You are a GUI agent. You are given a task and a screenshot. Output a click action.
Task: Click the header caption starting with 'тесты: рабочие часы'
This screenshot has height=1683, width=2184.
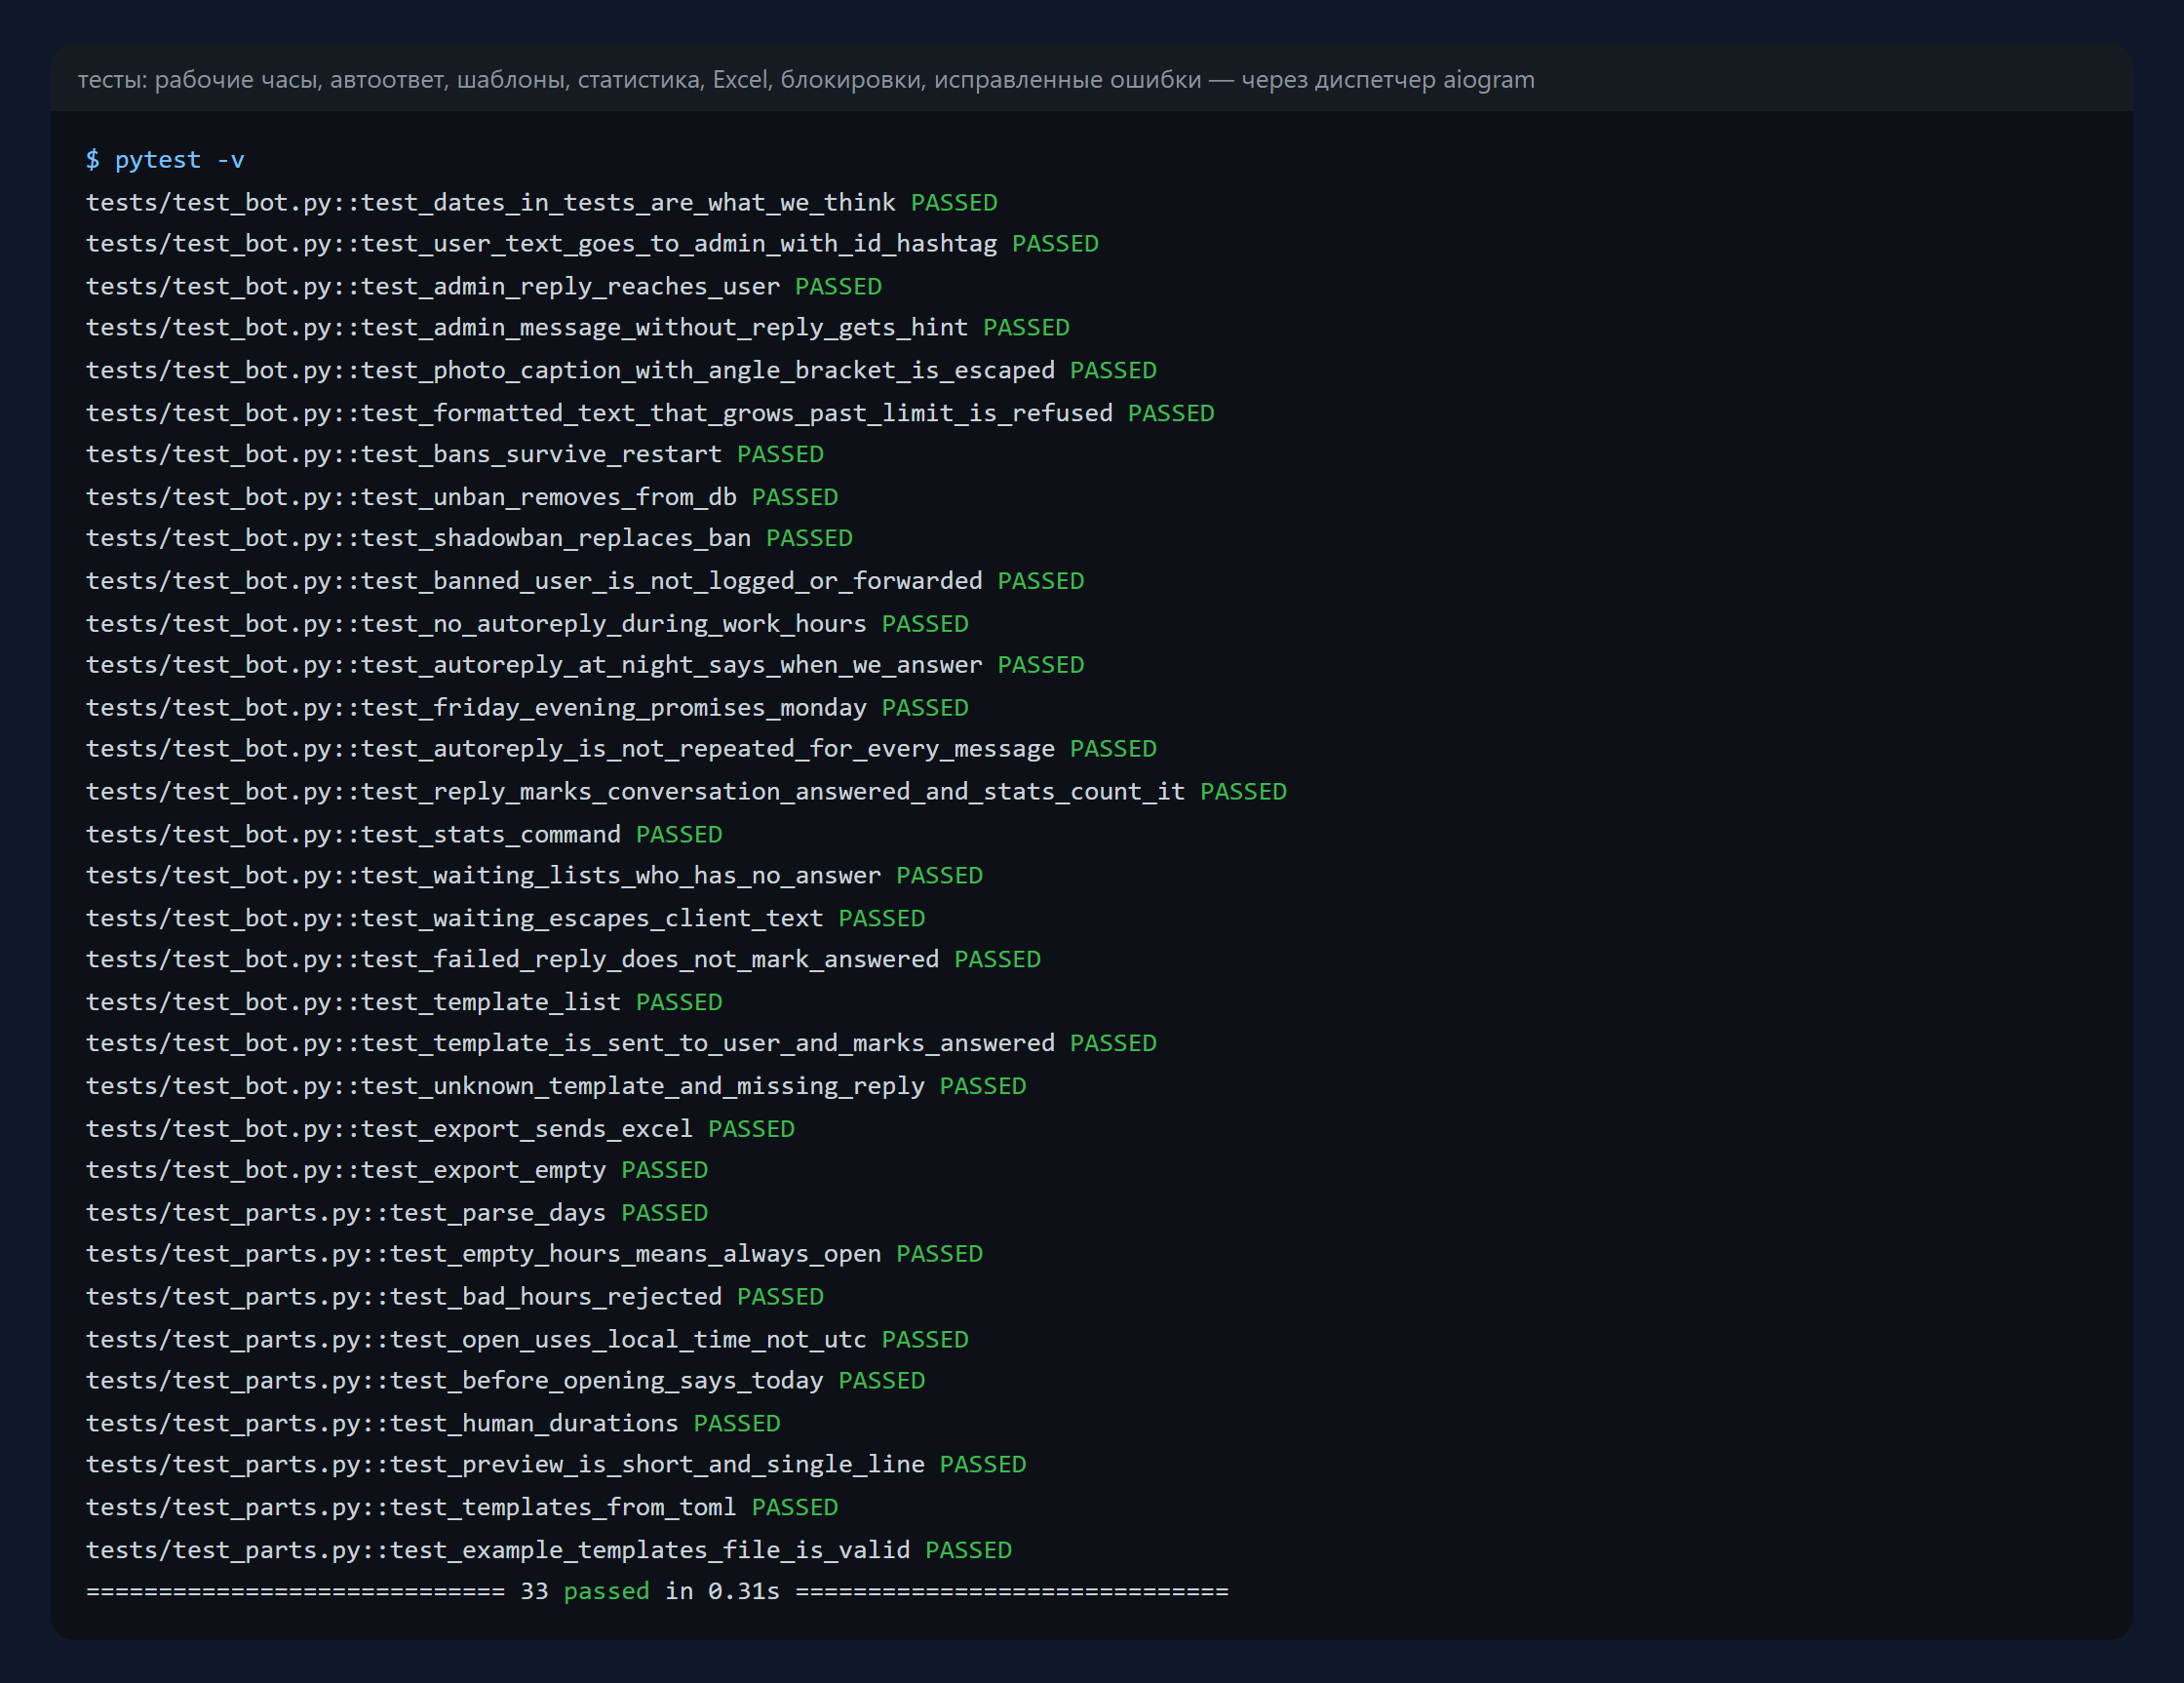coord(806,79)
